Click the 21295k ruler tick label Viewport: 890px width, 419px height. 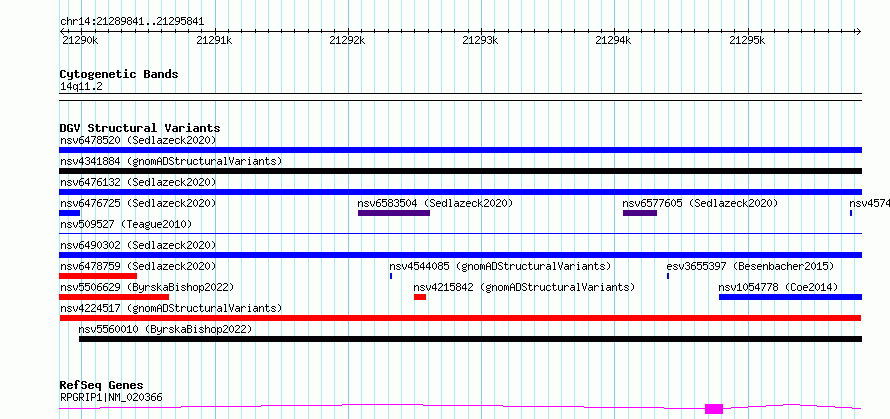pos(747,40)
